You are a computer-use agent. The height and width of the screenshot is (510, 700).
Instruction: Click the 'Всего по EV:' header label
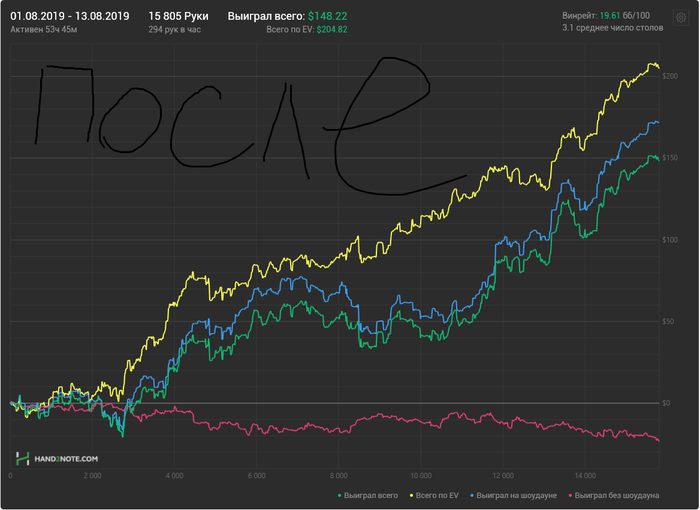291,29
